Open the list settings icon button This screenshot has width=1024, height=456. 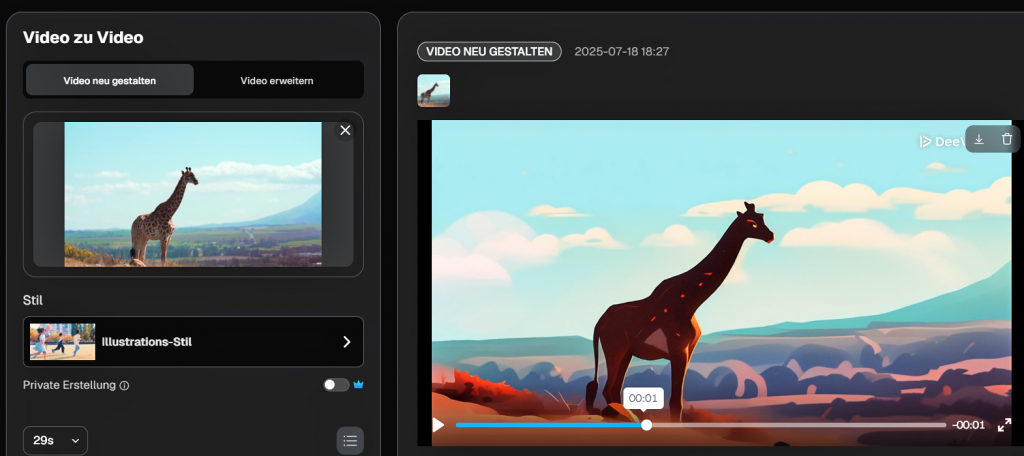350,440
